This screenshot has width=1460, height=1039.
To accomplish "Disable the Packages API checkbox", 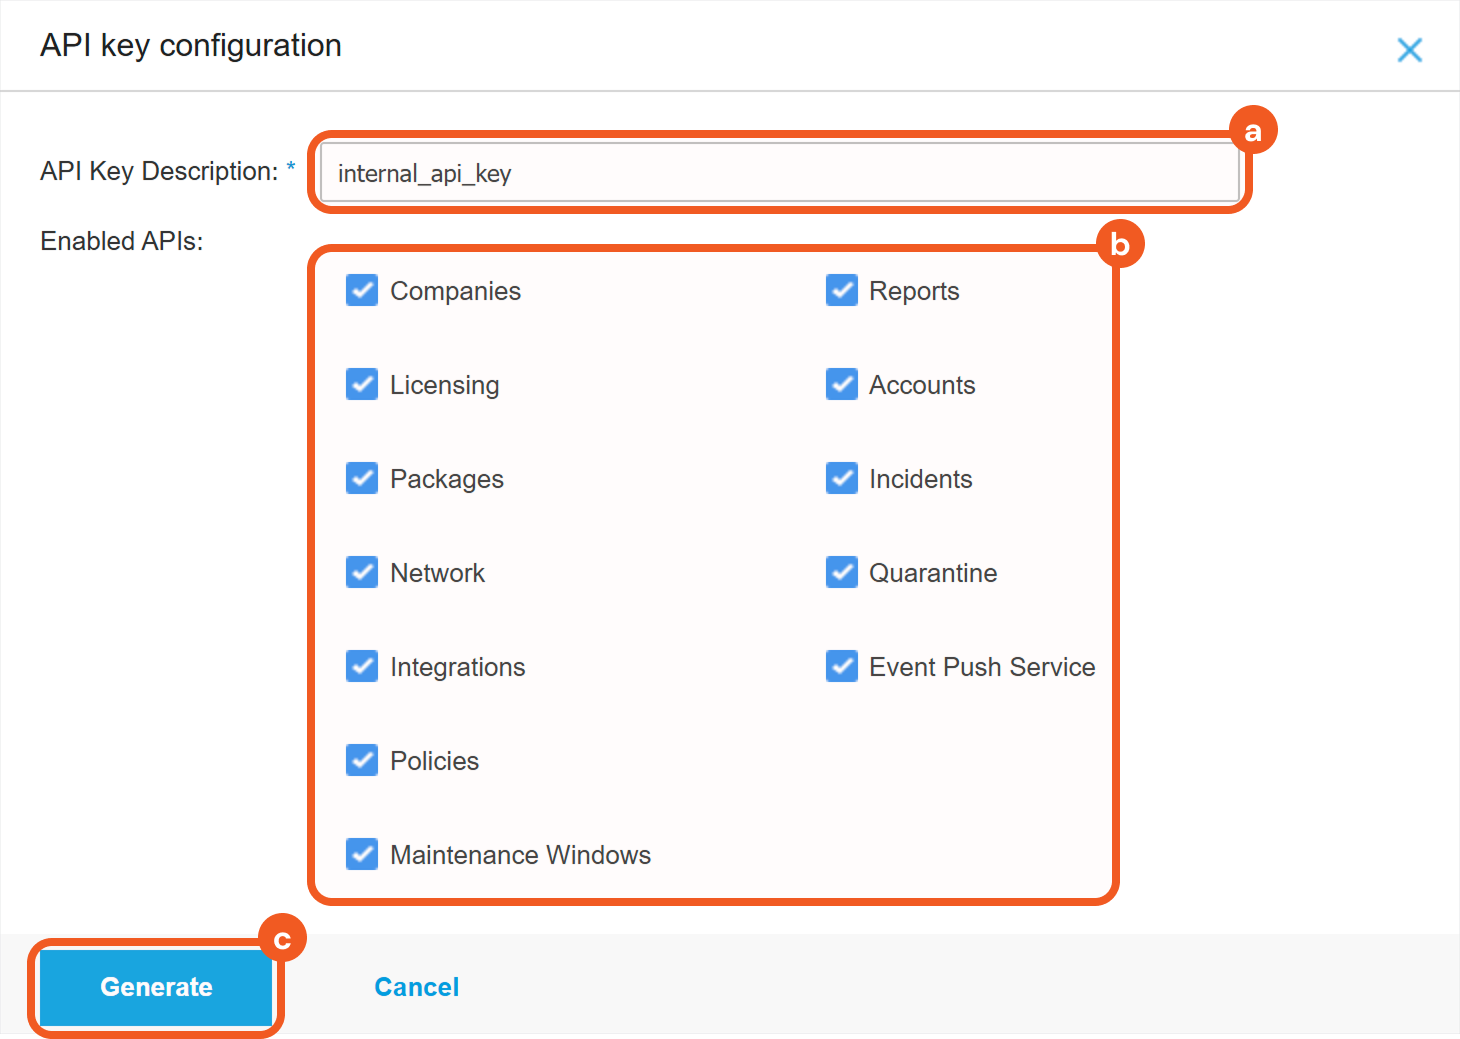I will tap(362, 479).
